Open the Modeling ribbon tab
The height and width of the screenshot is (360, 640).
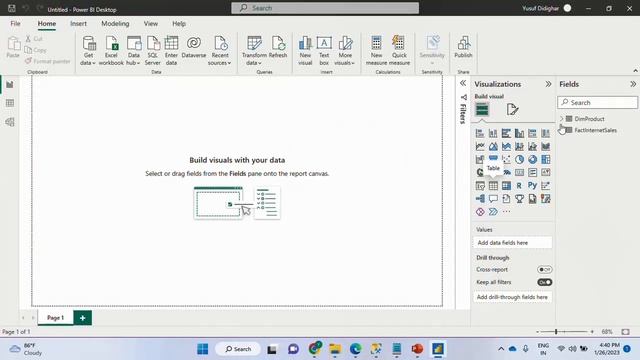tap(115, 24)
